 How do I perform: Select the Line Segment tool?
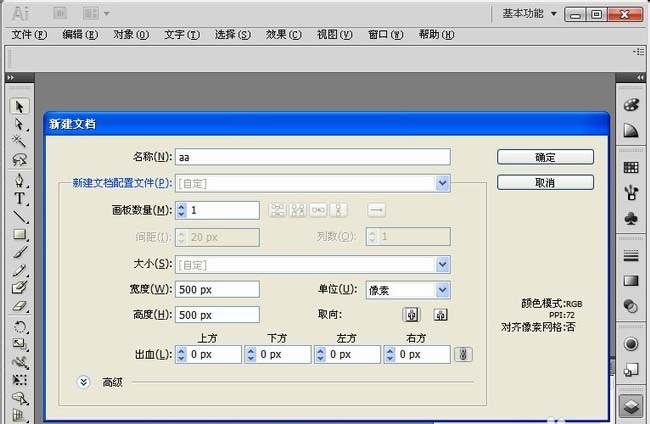point(19,216)
